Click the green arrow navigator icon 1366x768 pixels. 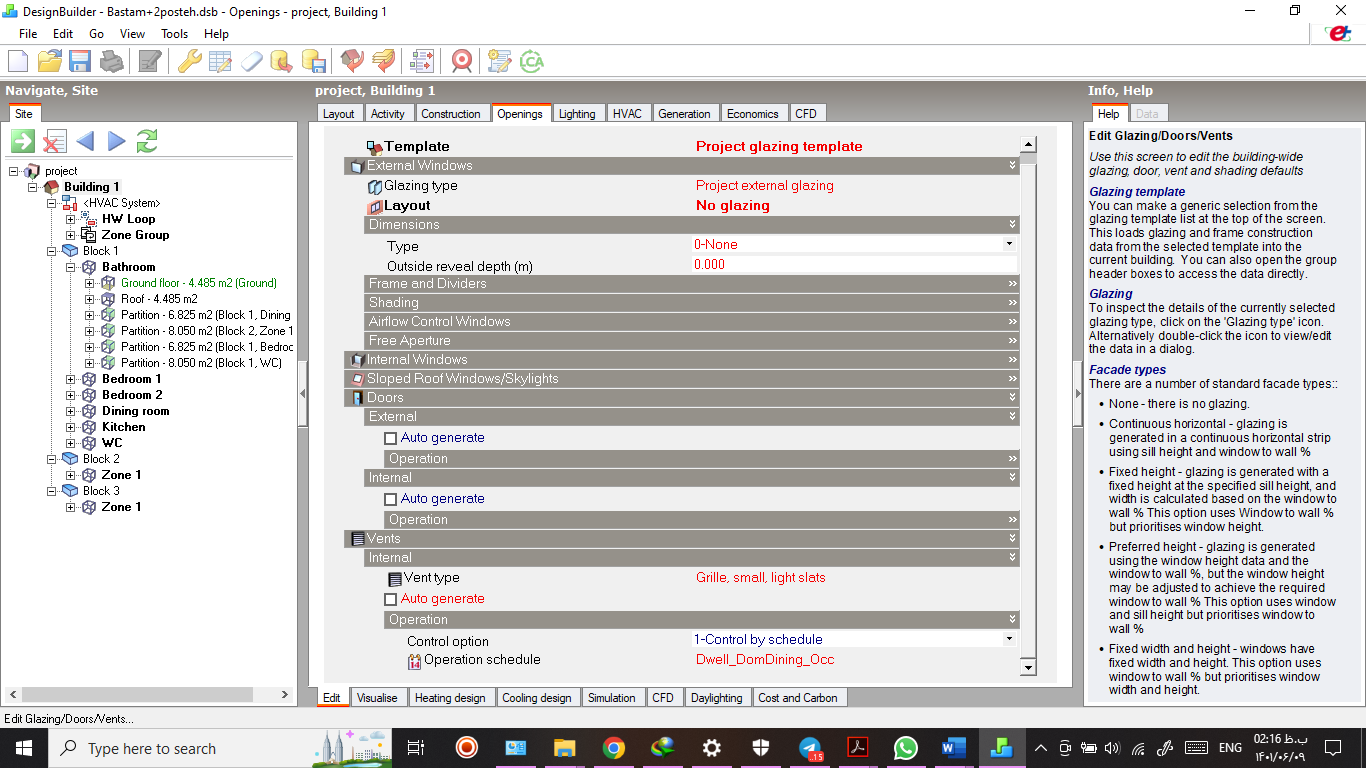click(23, 141)
